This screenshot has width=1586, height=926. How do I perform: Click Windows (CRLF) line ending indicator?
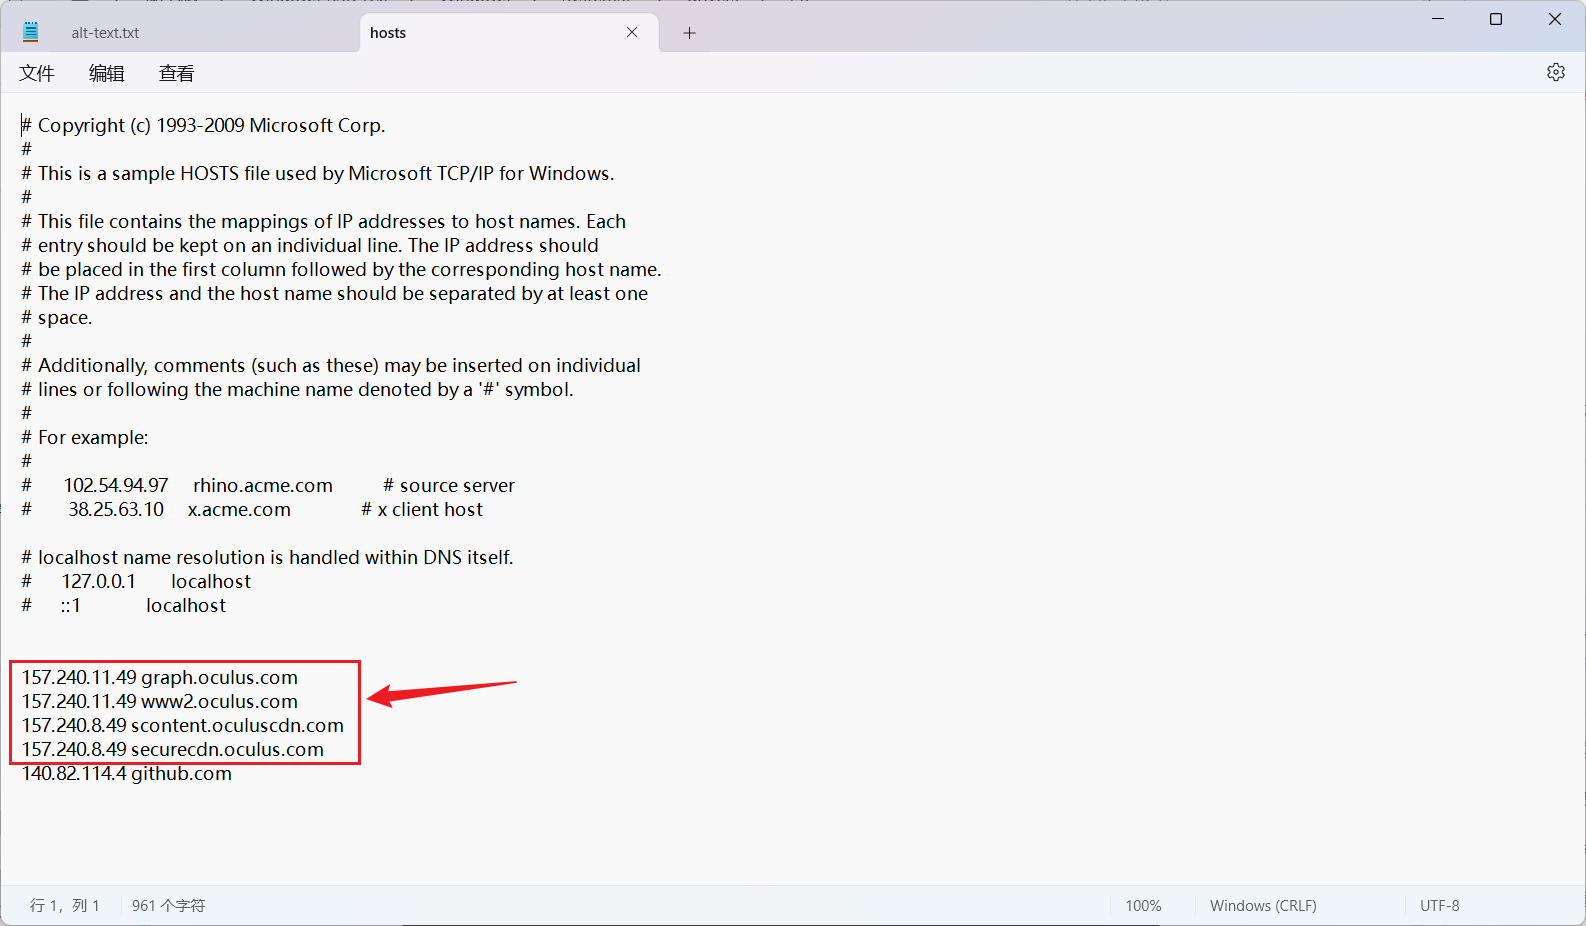(x=1263, y=906)
